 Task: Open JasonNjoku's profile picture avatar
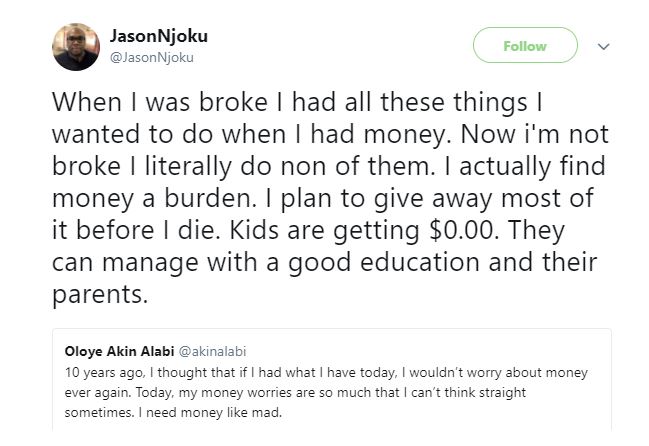coord(76,47)
